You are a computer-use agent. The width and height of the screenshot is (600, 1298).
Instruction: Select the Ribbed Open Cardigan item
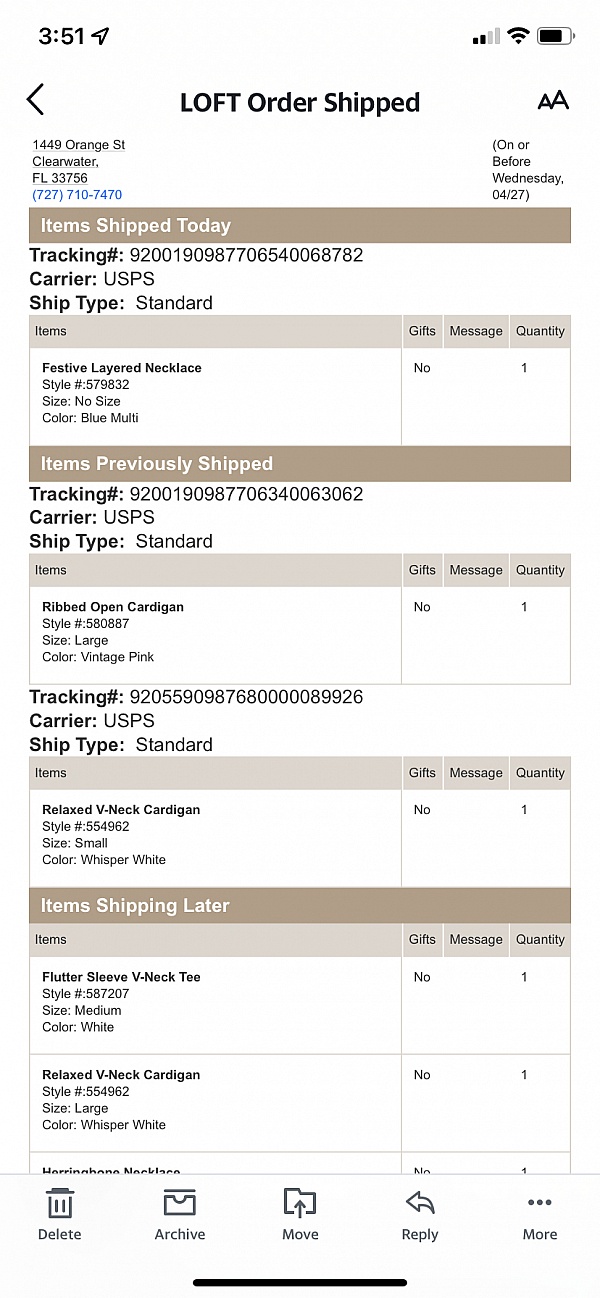(113, 607)
